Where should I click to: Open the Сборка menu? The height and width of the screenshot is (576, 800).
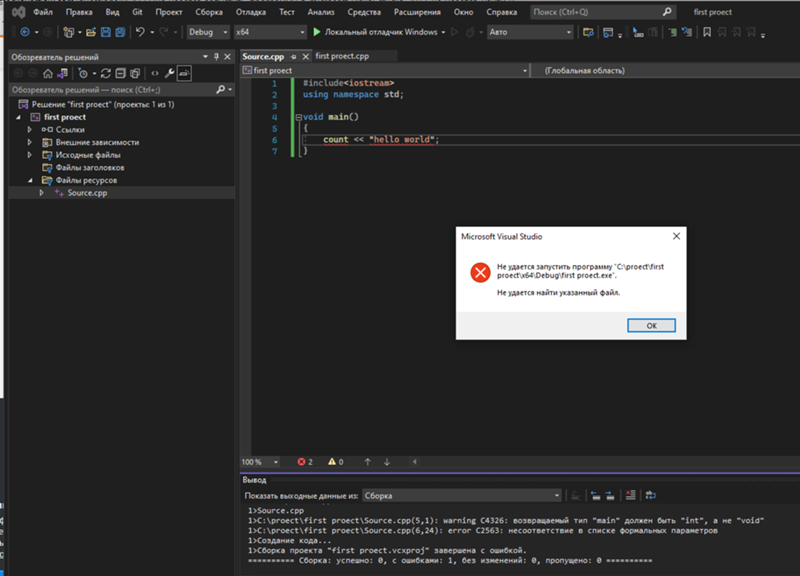point(209,12)
